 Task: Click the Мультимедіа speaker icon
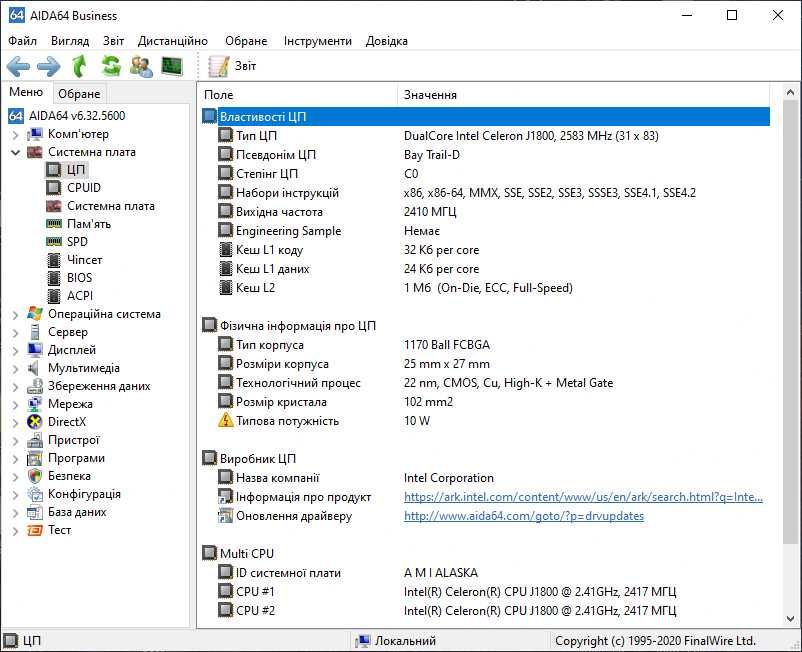(x=34, y=368)
